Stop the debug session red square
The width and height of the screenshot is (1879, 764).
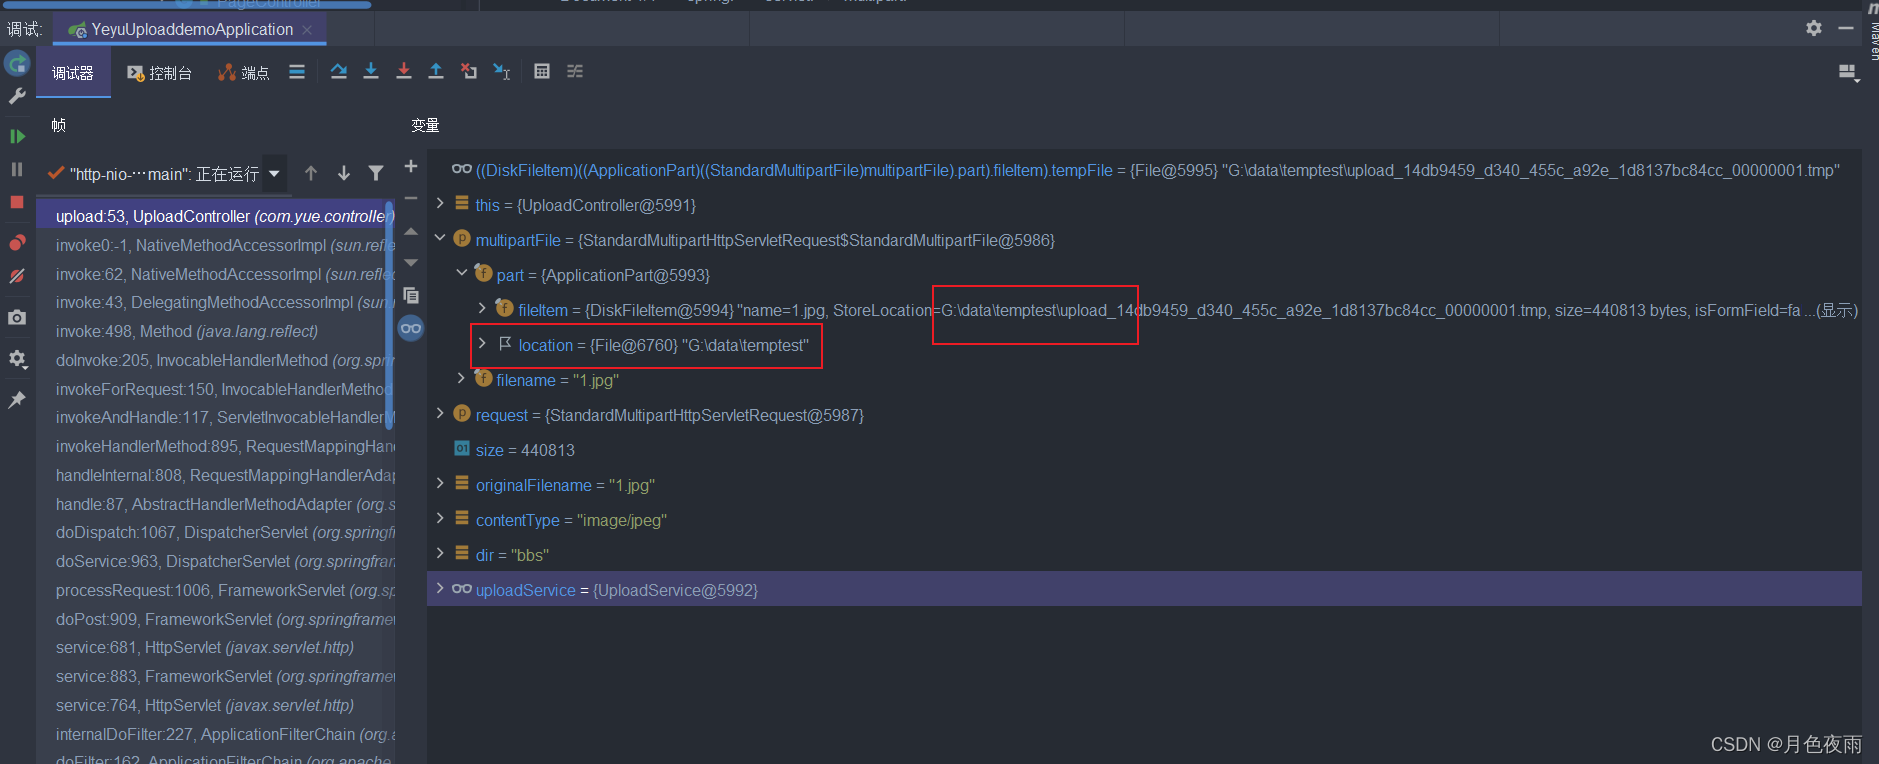click(x=17, y=202)
